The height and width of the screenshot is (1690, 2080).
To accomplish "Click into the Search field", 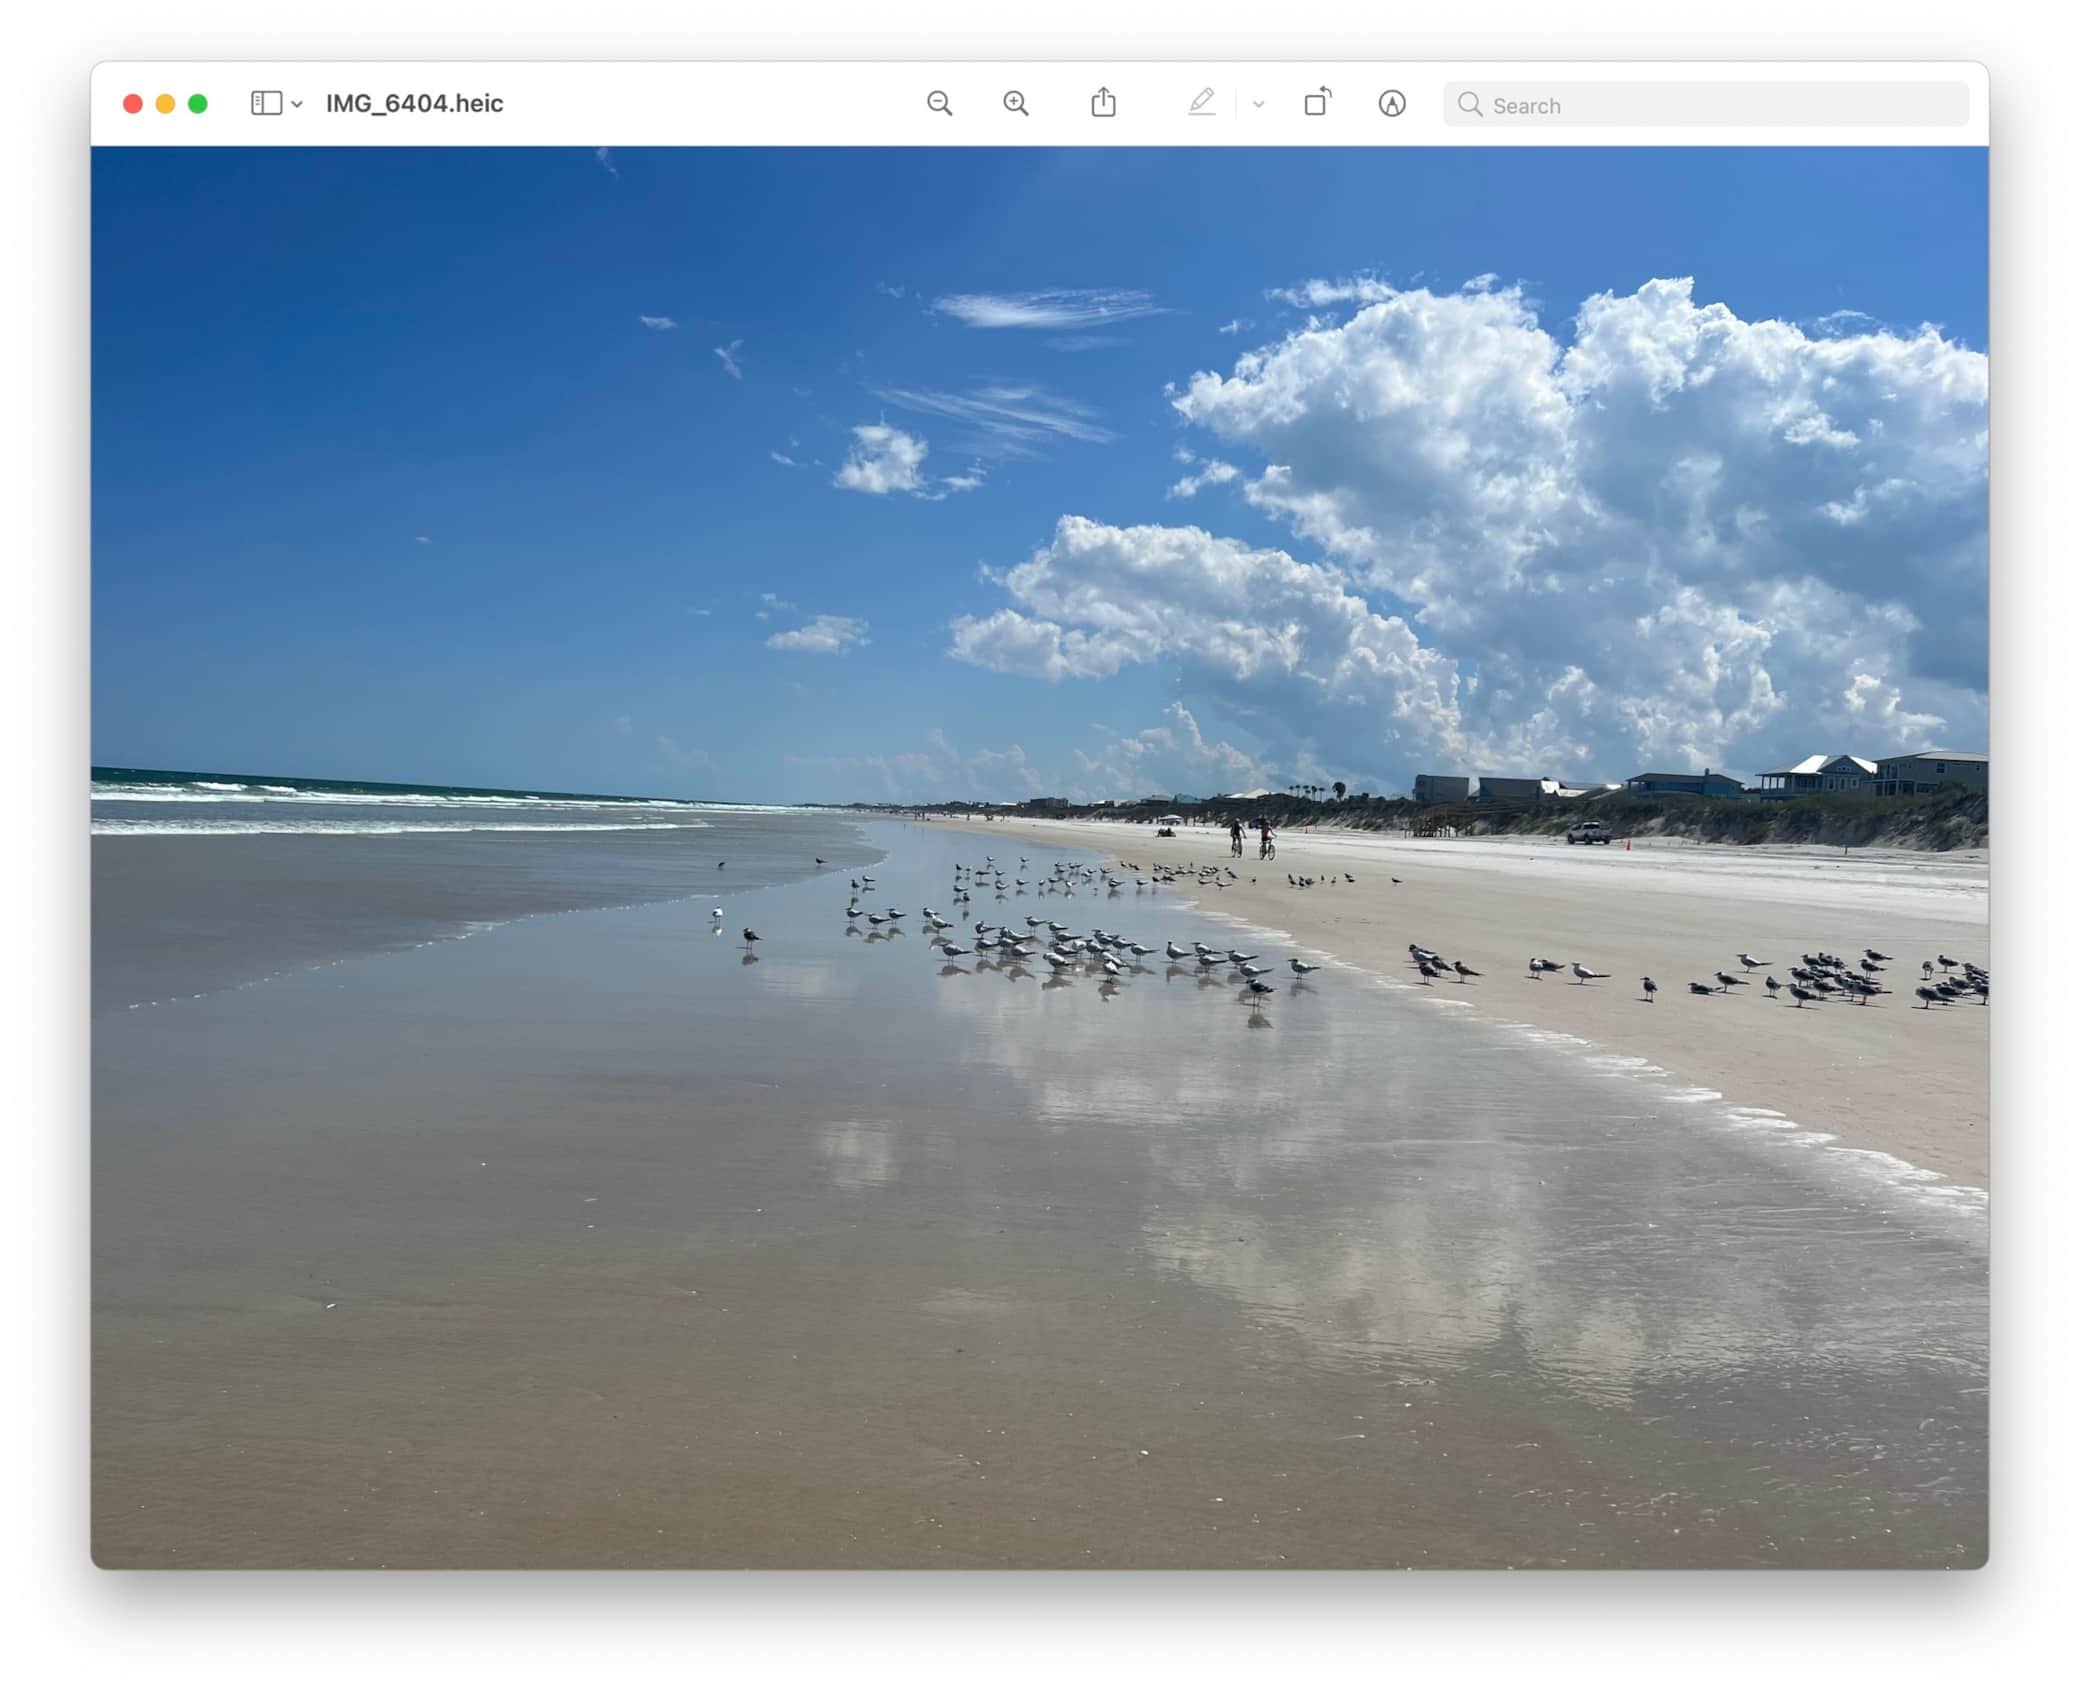I will coord(1705,104).
